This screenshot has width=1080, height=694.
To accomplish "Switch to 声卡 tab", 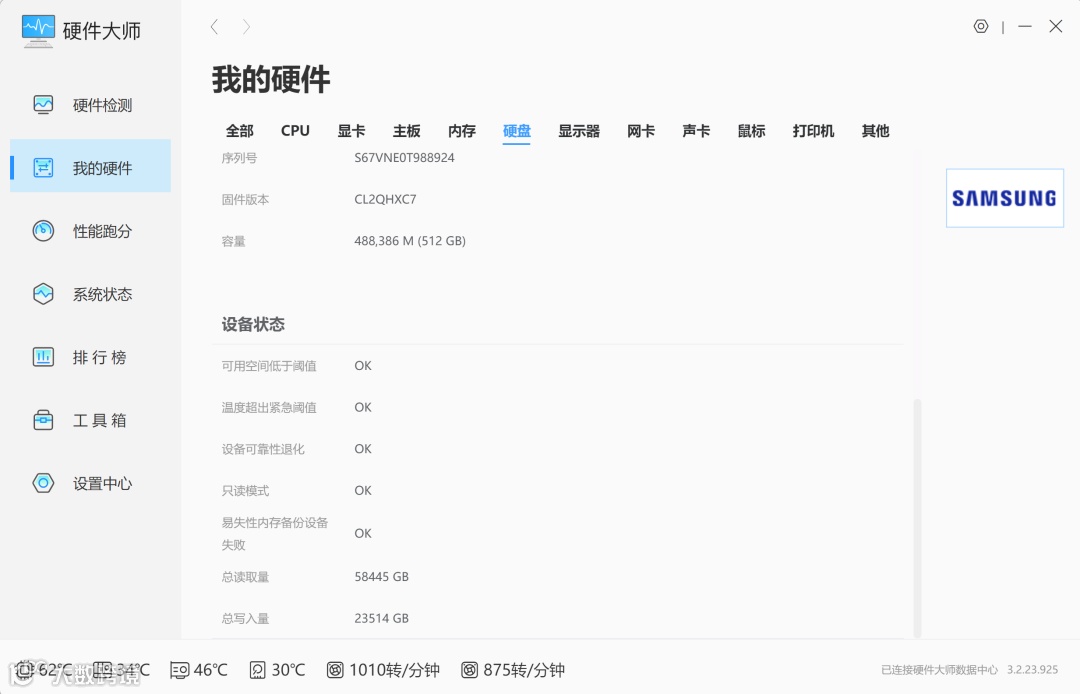I will click(x=696, y=131).
